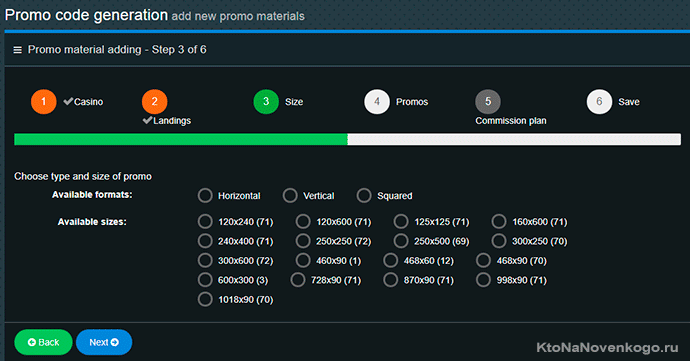Image resolution: width=690 pixels, height=361 pixels.
Task: Click the "Available sizes:" label
Action: [x=92, y=222]
